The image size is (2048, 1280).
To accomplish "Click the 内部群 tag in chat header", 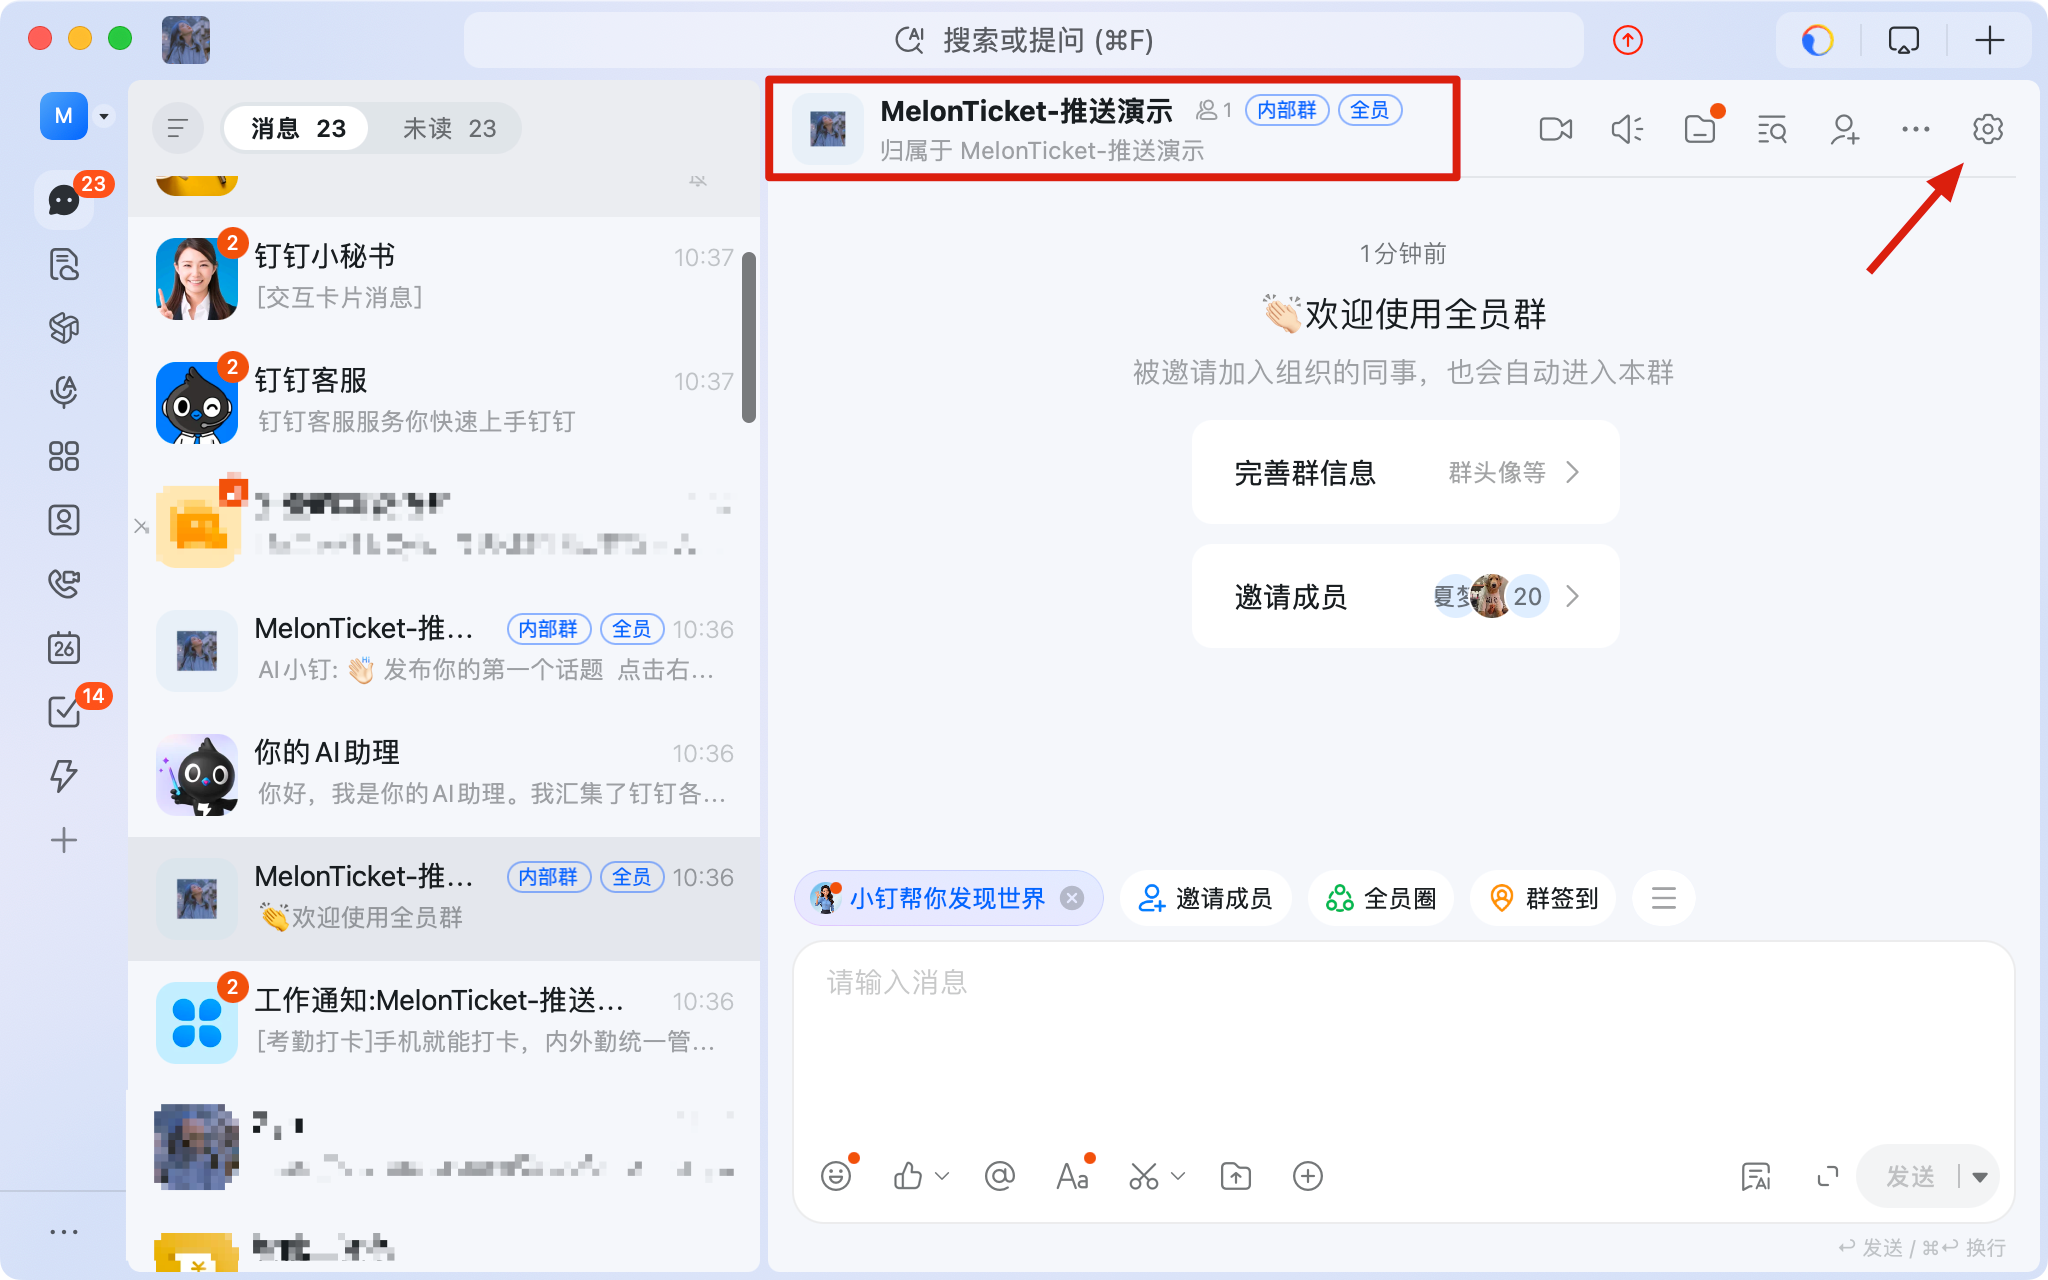I will [x=1286, y=110].
